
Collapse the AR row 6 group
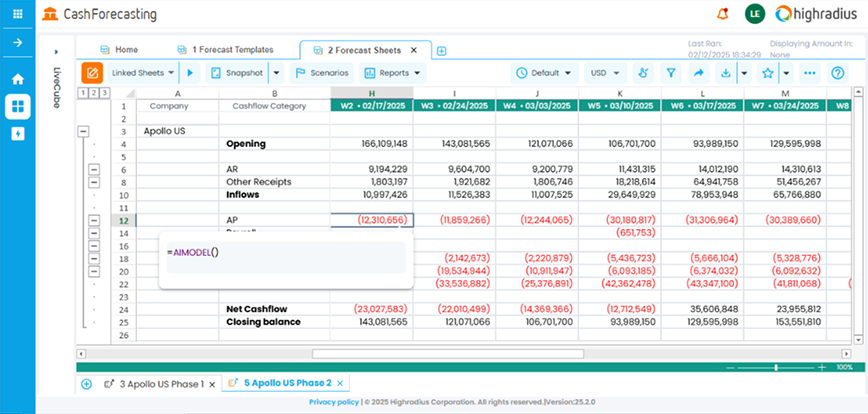coord(94,169)
